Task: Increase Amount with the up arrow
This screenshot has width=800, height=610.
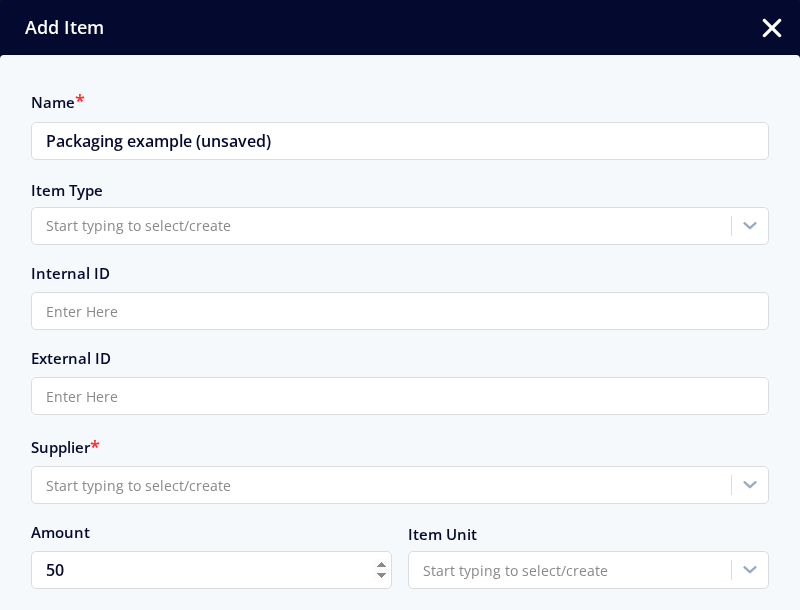Action: (381, 565)
